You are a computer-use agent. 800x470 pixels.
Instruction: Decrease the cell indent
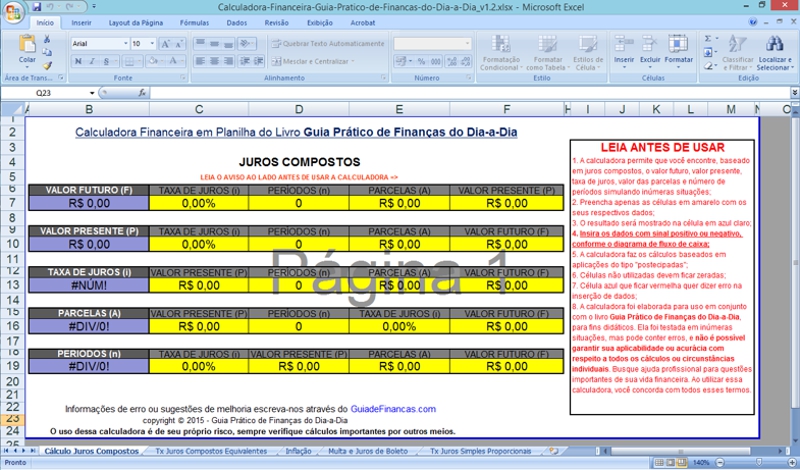point(245,61)
